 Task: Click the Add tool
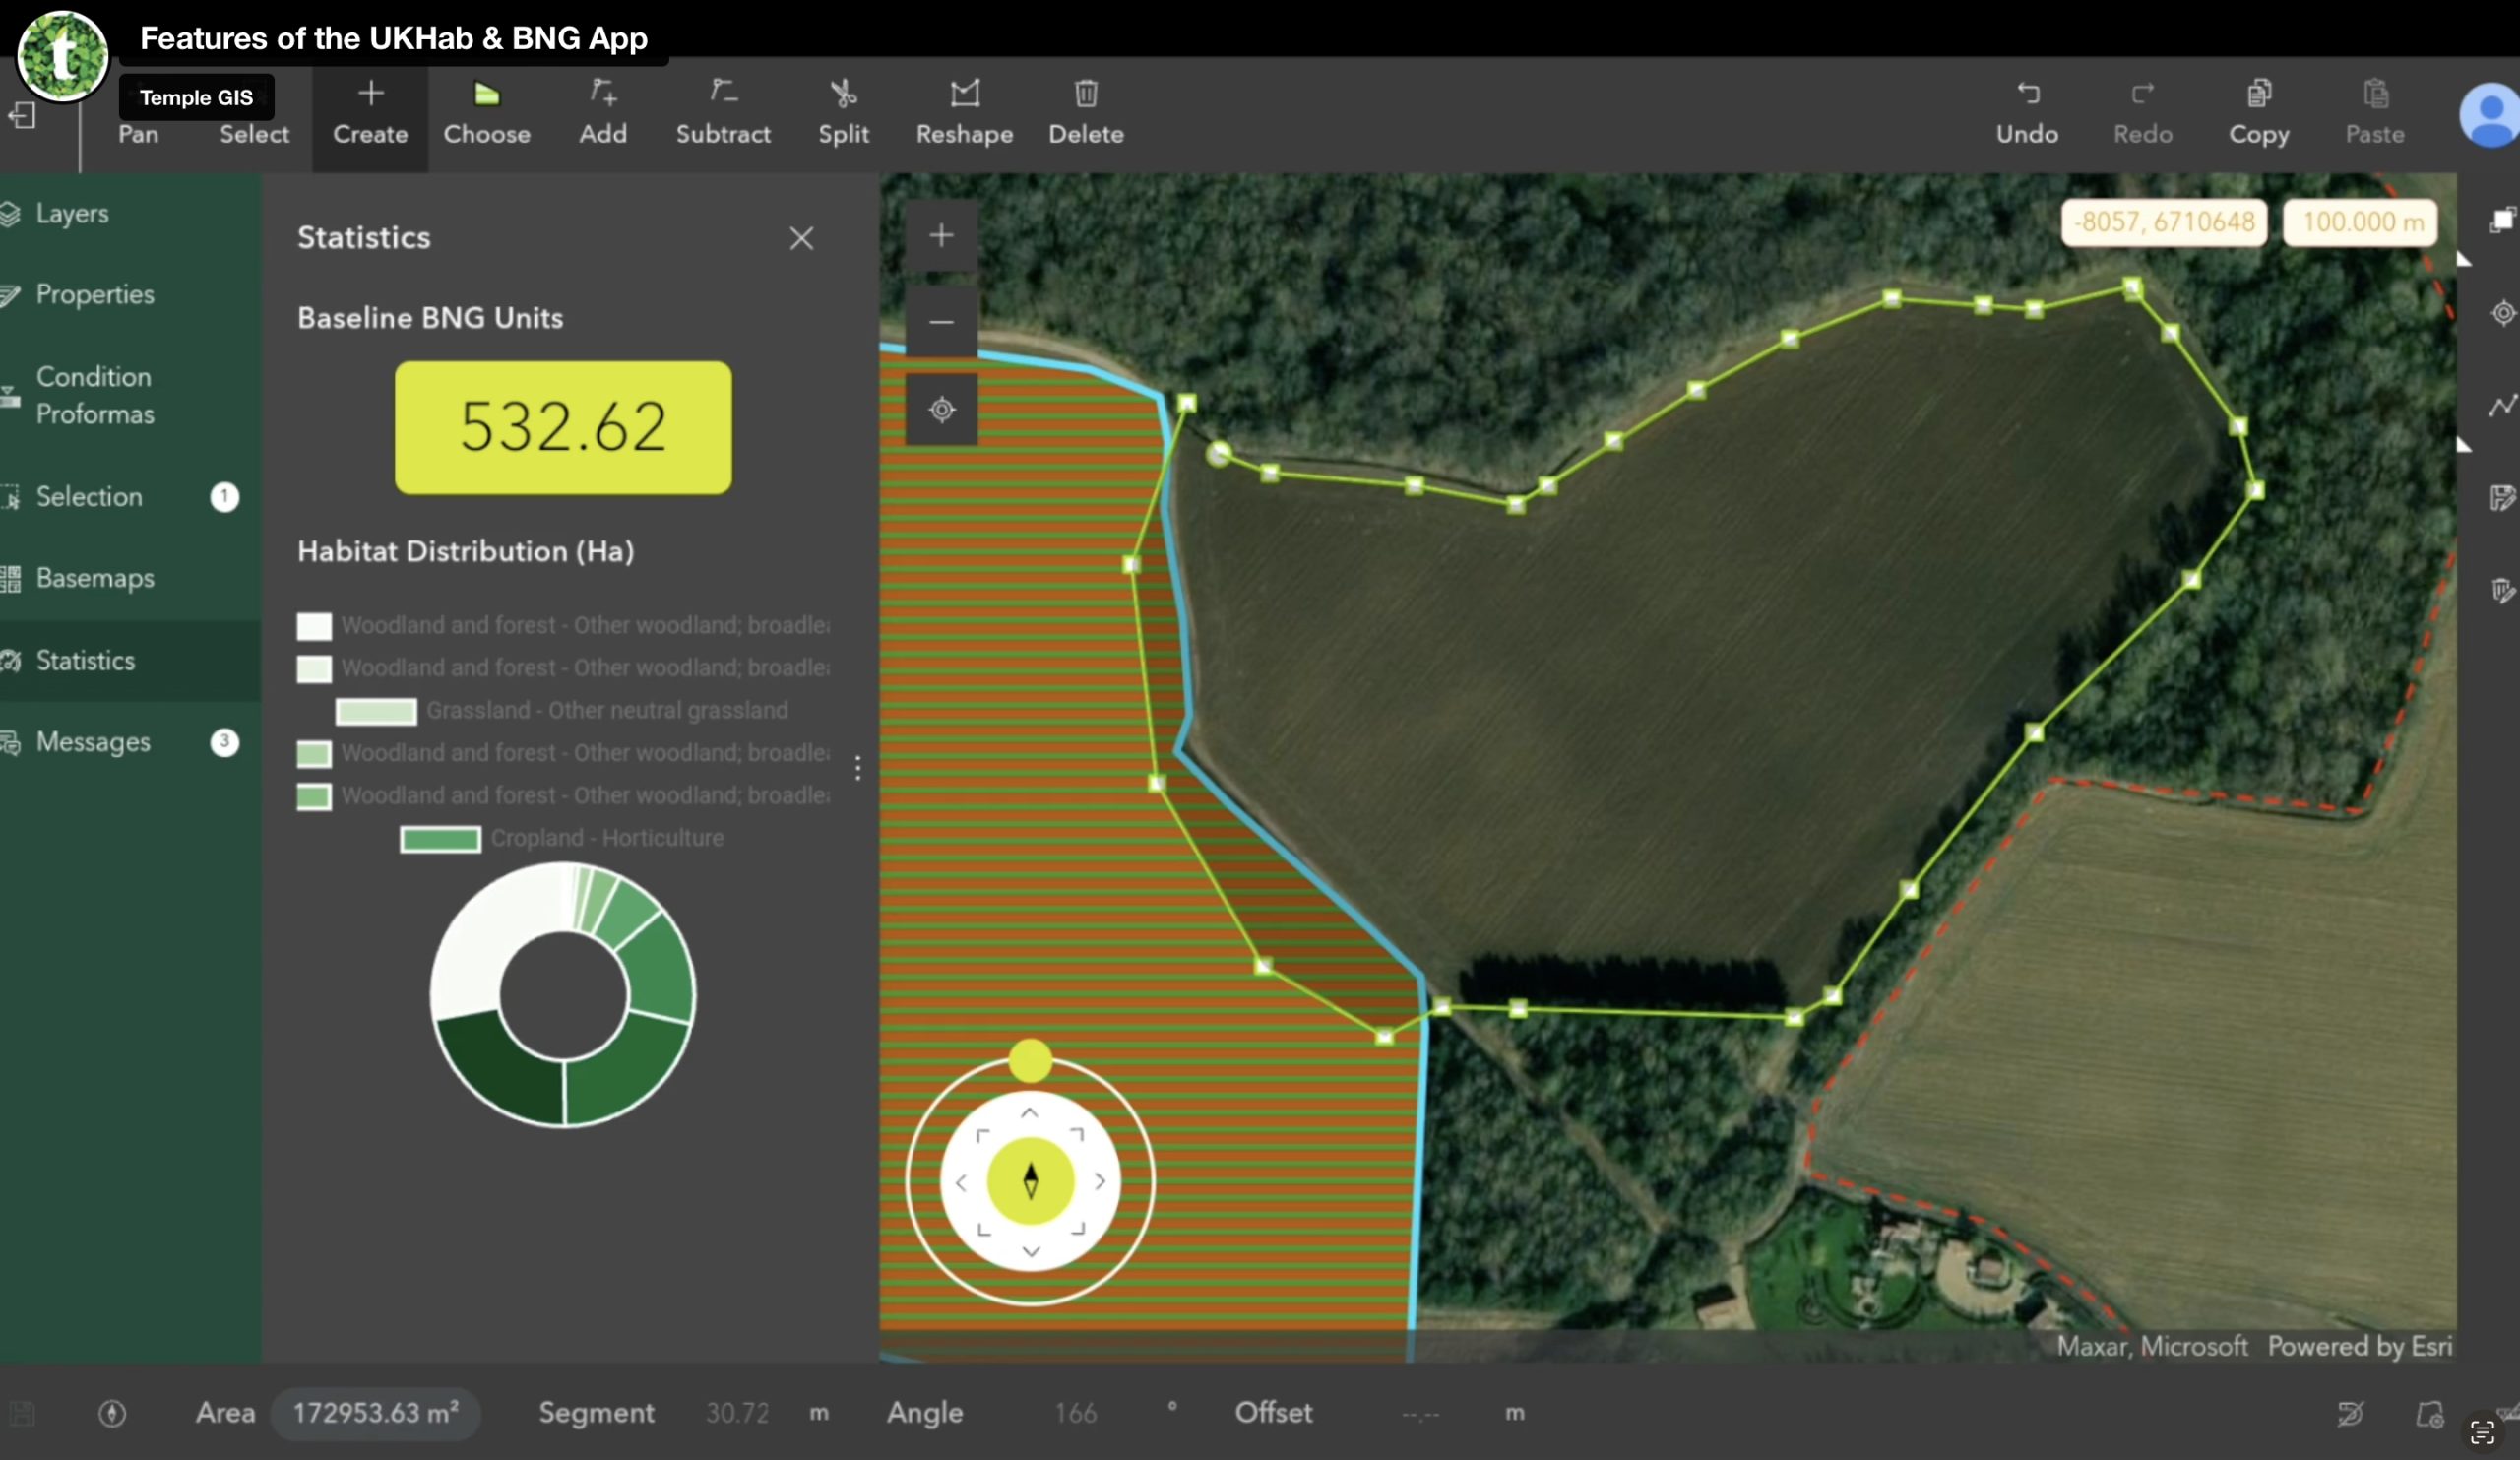(601, 109)
